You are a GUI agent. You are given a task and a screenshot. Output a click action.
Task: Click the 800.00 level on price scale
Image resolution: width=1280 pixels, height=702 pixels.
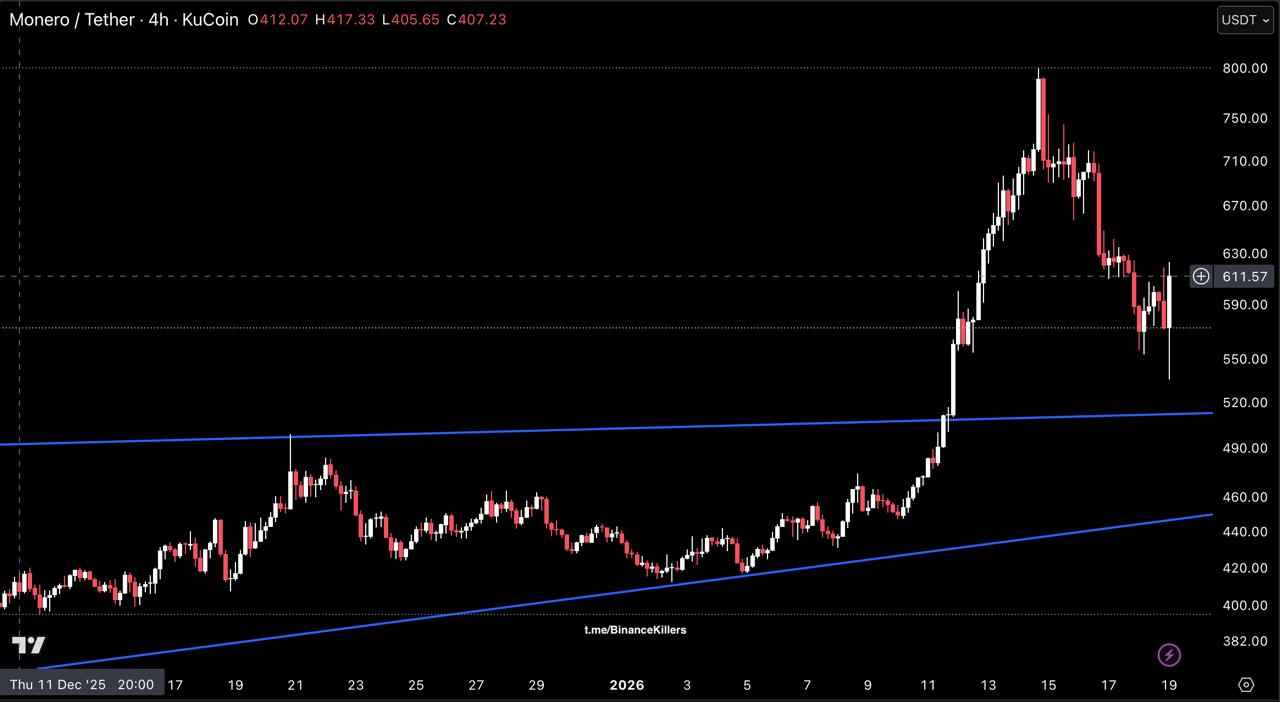(x=1244, y=68)
